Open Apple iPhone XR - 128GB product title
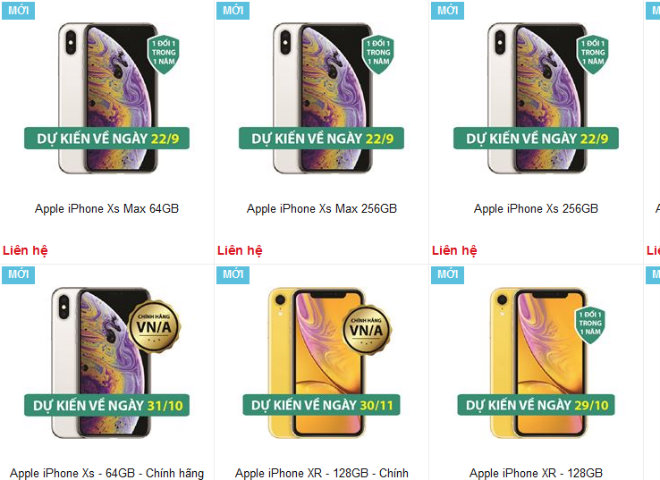660x480 pixels. [x=536, y=473]
